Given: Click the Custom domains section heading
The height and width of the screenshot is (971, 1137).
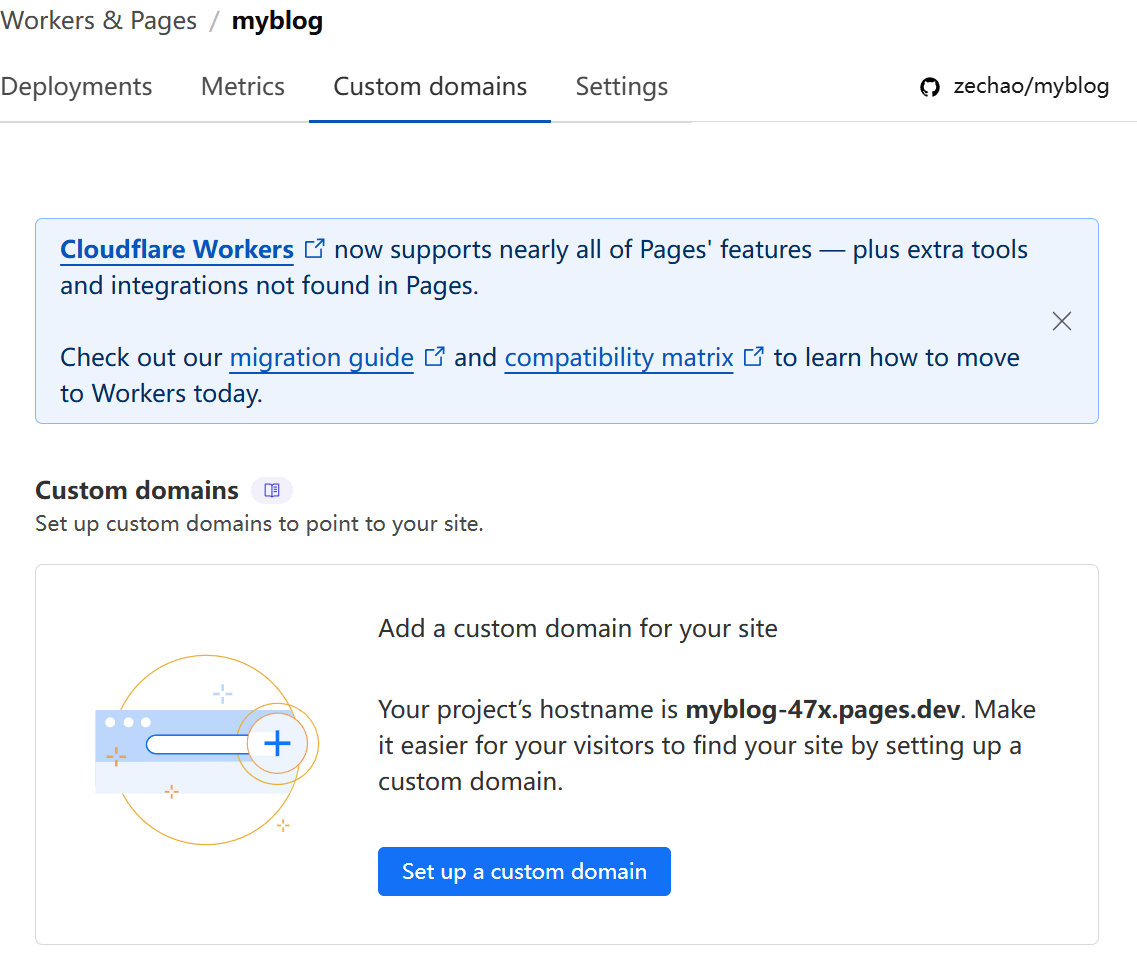Looking at the screenshot, I should point(137,490).
